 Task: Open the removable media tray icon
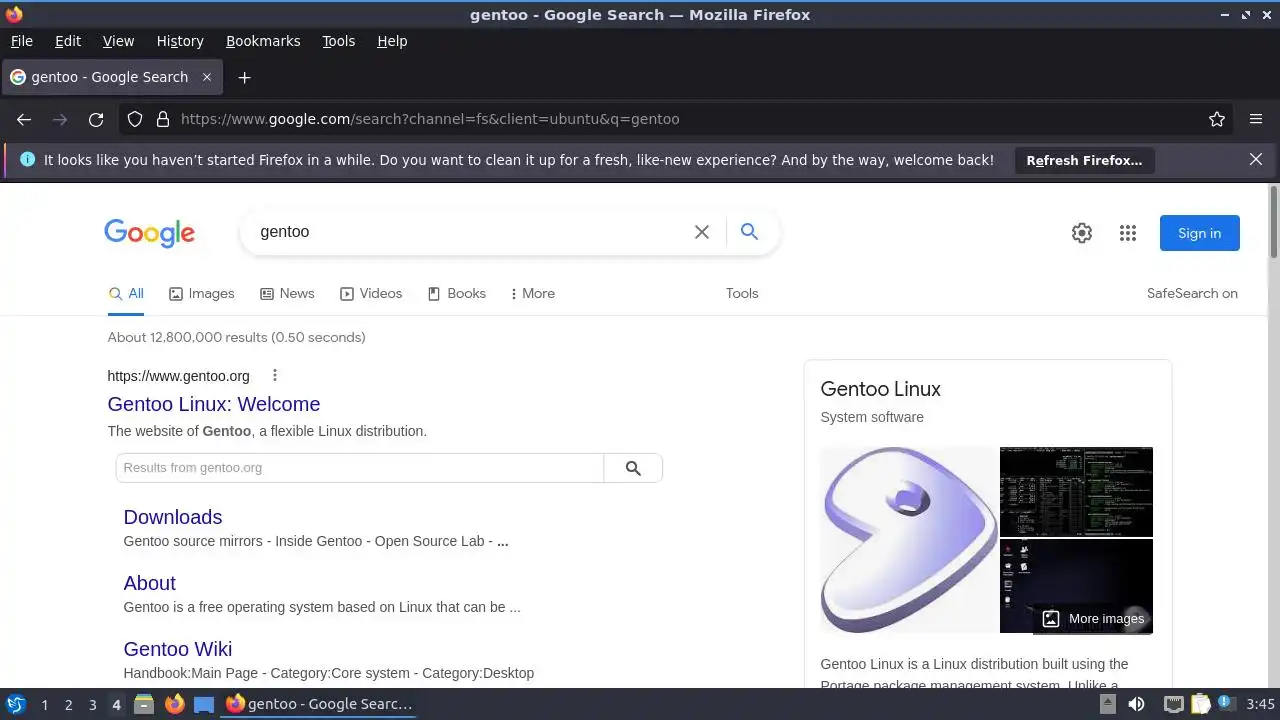[x=1107, y=705]
